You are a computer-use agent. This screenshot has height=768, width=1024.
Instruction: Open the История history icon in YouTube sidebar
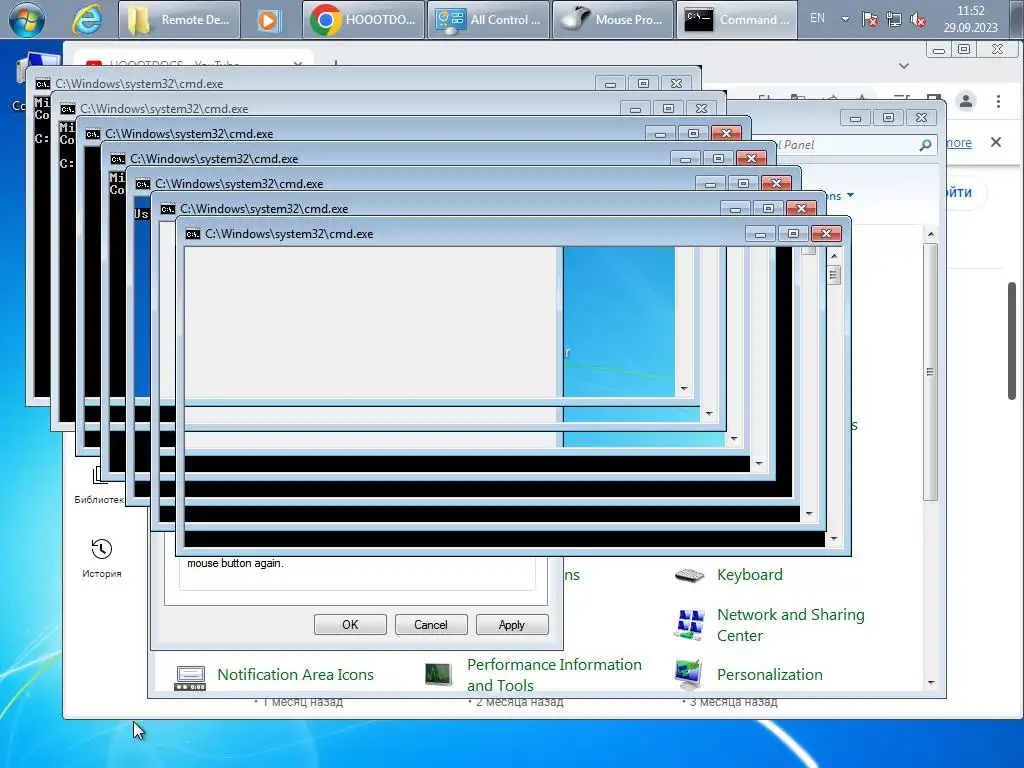tap(102, 549)
